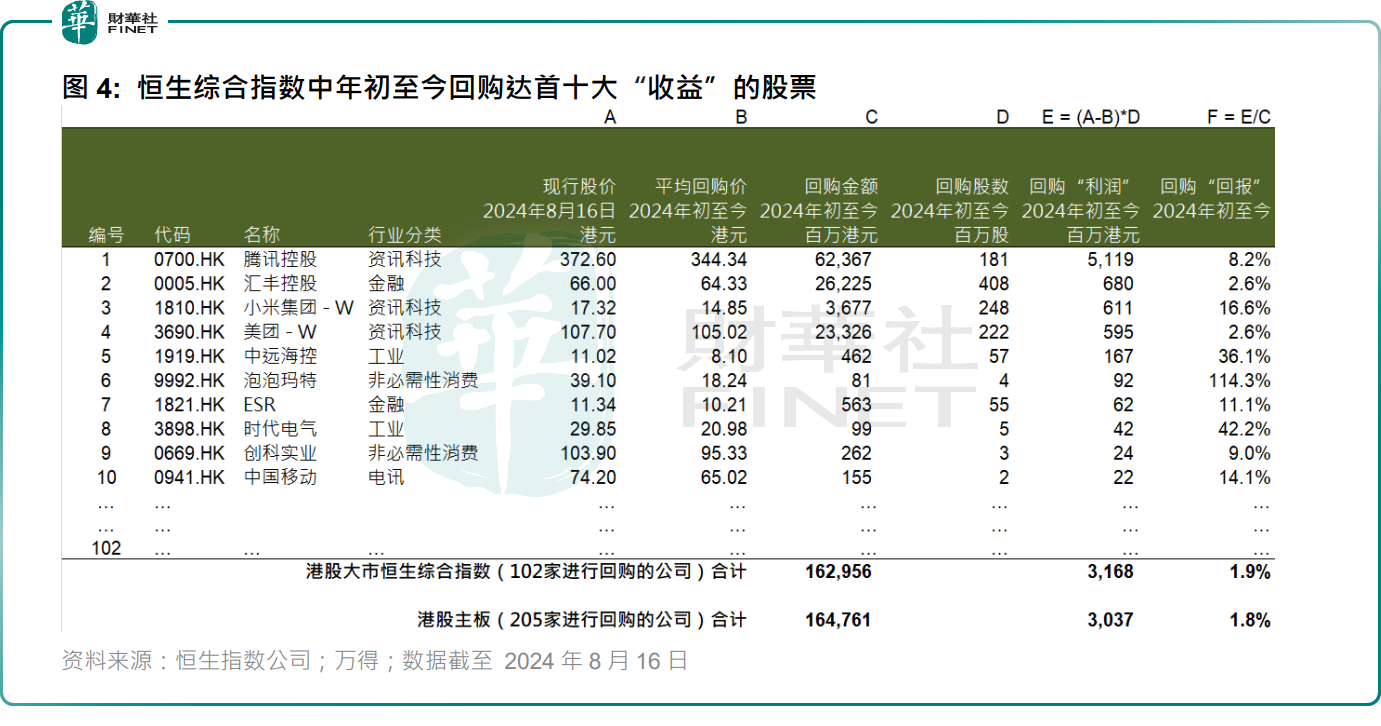Click the 资料来源 source footnote
Viewport: 1381px width, 726px height.
click(375, 661)
